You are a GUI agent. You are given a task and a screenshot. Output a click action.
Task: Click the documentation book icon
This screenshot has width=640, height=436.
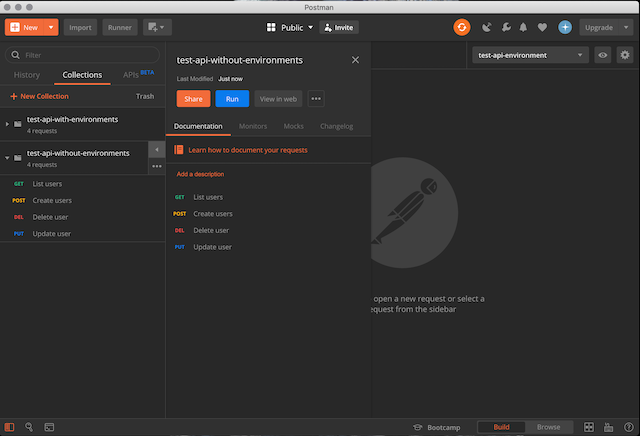178,150
